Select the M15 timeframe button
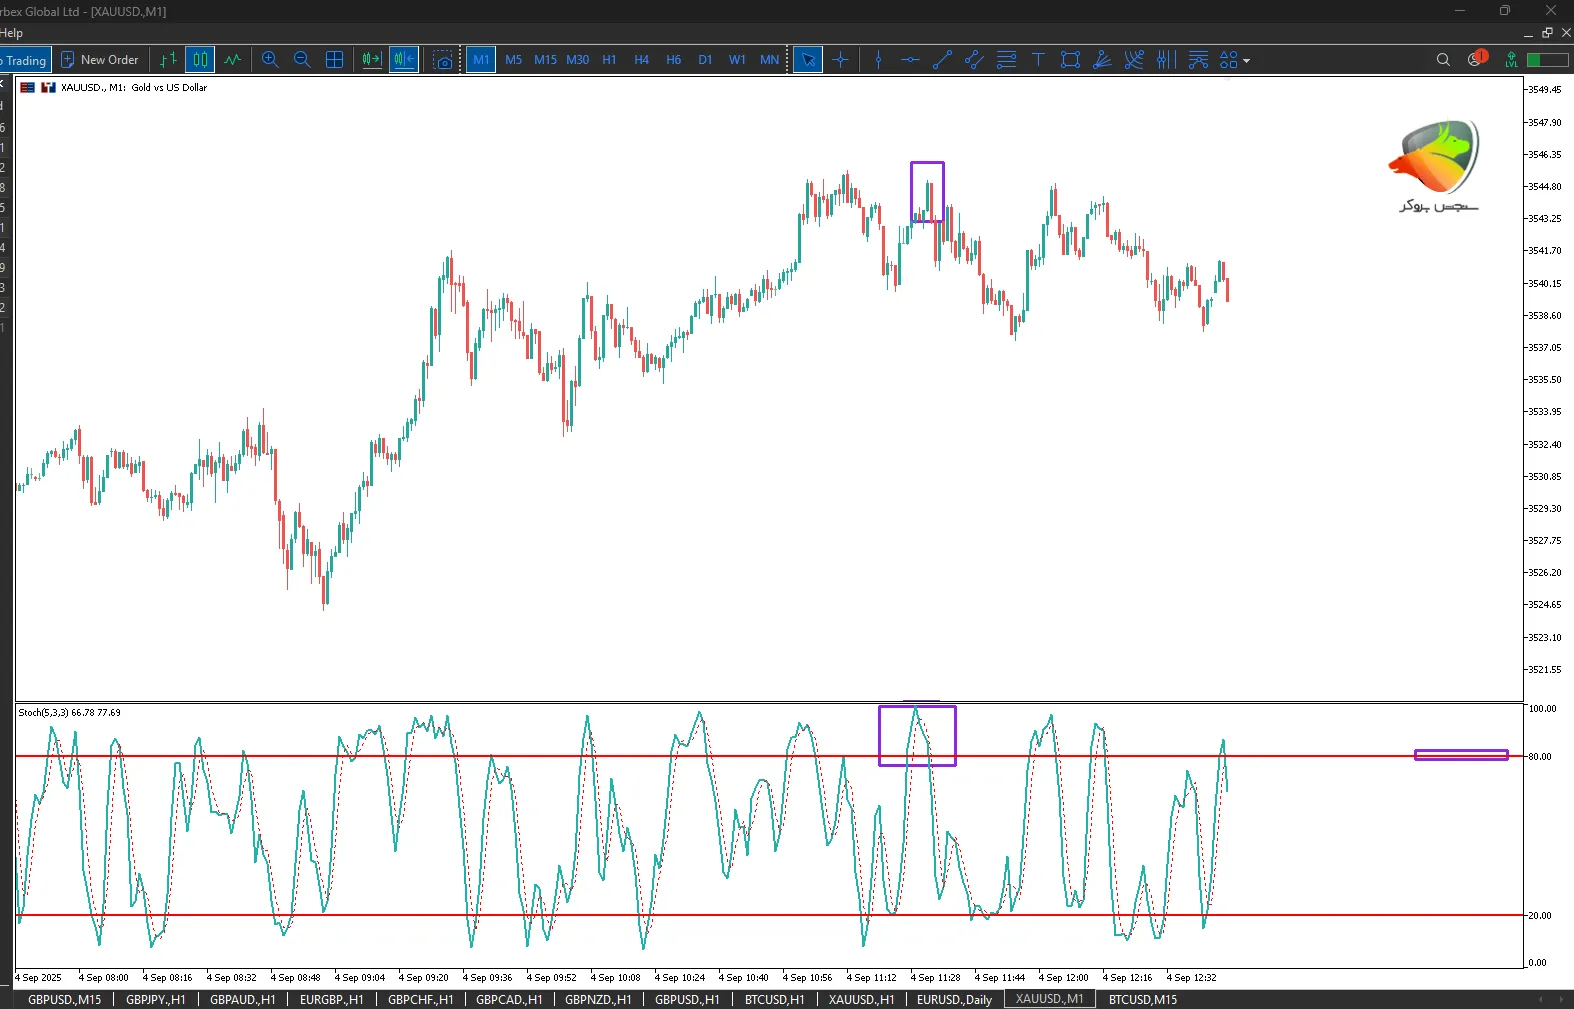The width and height of the screenshot is (1574, 1009). point(545,60)
